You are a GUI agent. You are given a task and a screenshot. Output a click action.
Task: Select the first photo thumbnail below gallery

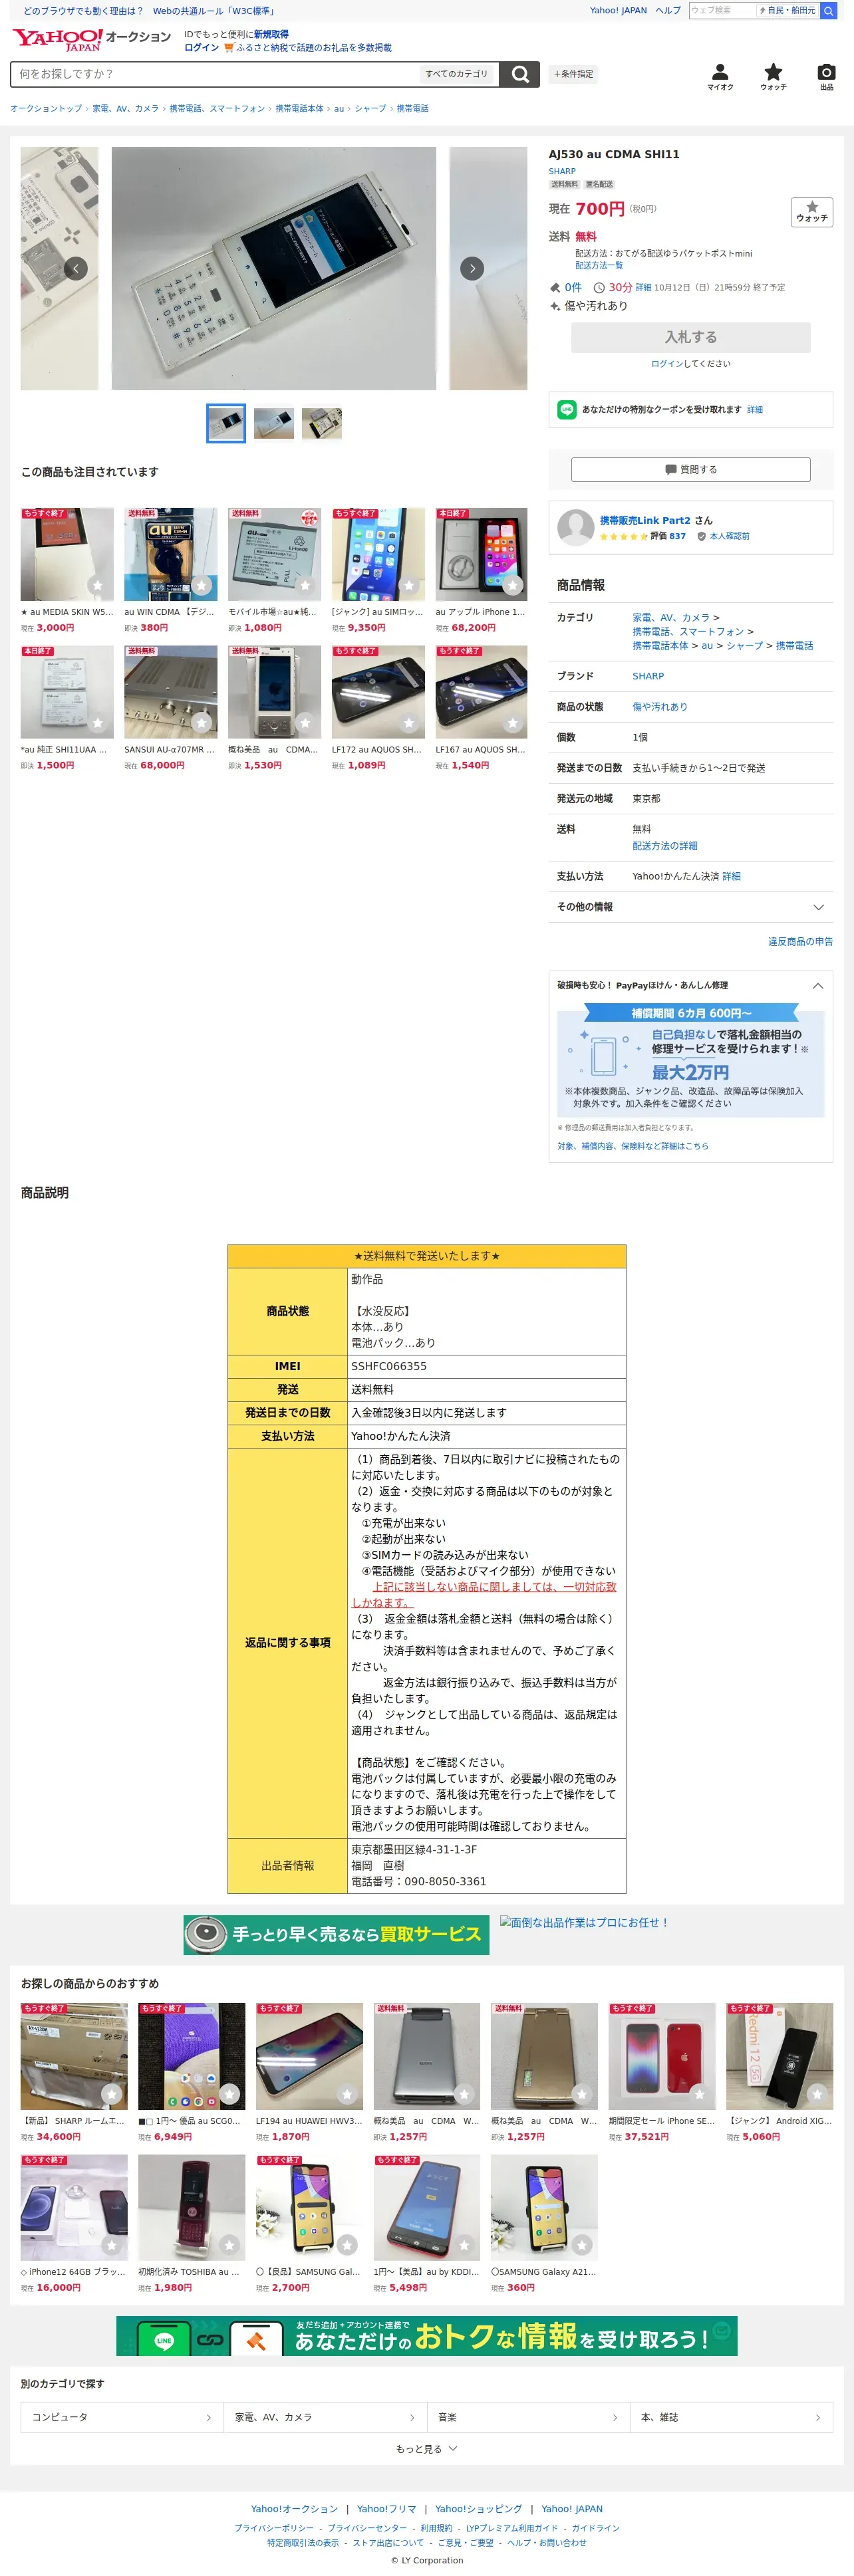click(x=226, y=423)
